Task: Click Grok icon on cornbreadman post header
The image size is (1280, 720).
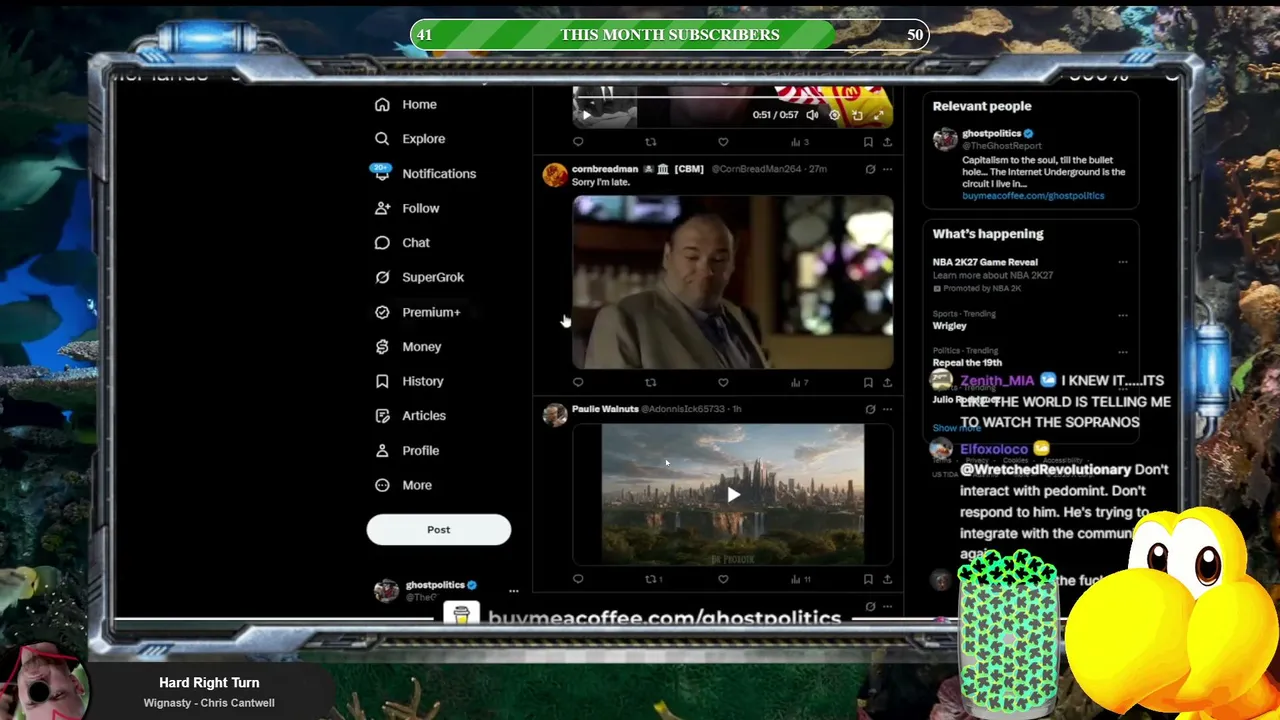Action: click(x=870, y=169)
